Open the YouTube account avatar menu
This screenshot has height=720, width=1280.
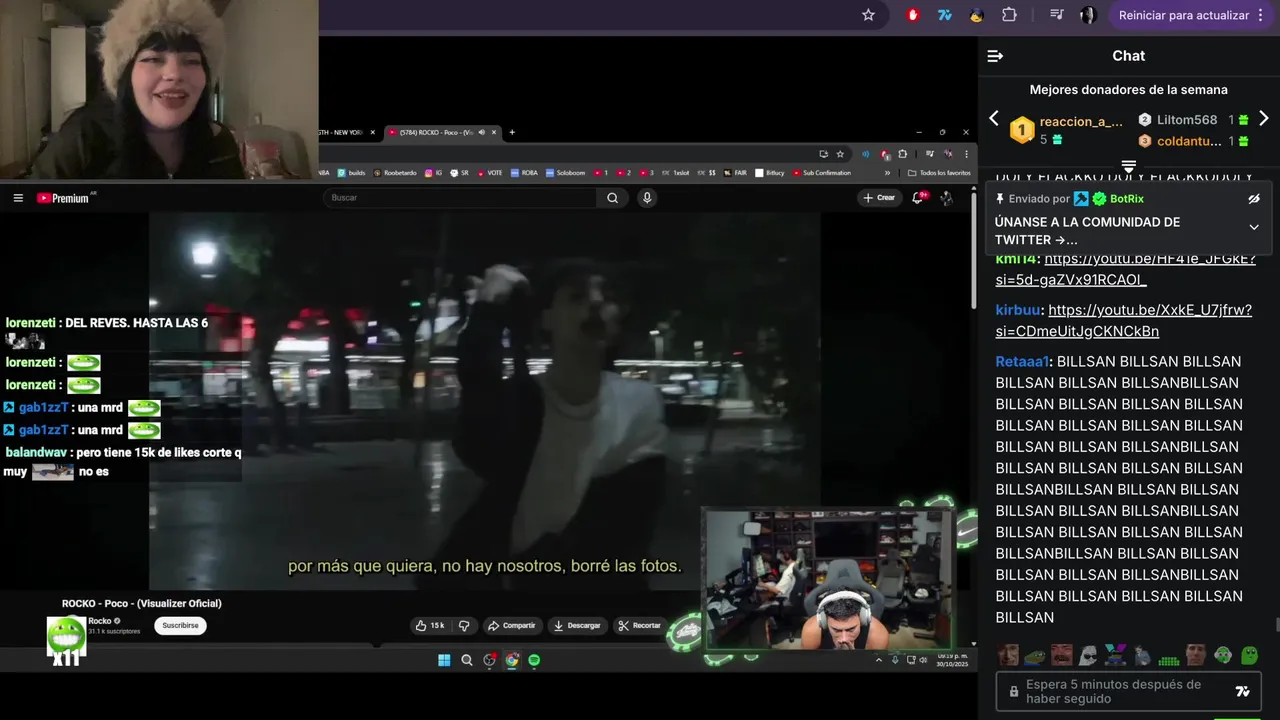(x=946, y=198)
